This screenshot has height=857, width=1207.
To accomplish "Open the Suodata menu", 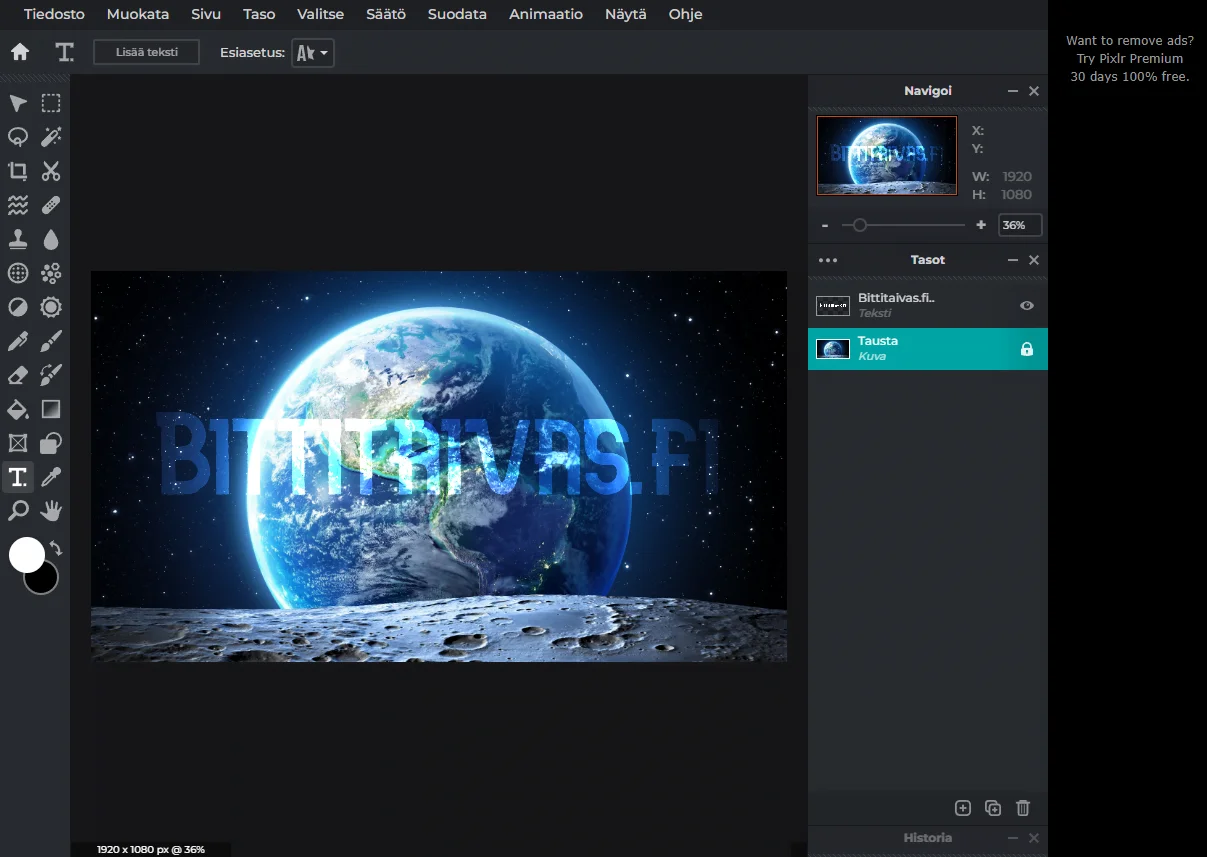I will pos(457,14).
